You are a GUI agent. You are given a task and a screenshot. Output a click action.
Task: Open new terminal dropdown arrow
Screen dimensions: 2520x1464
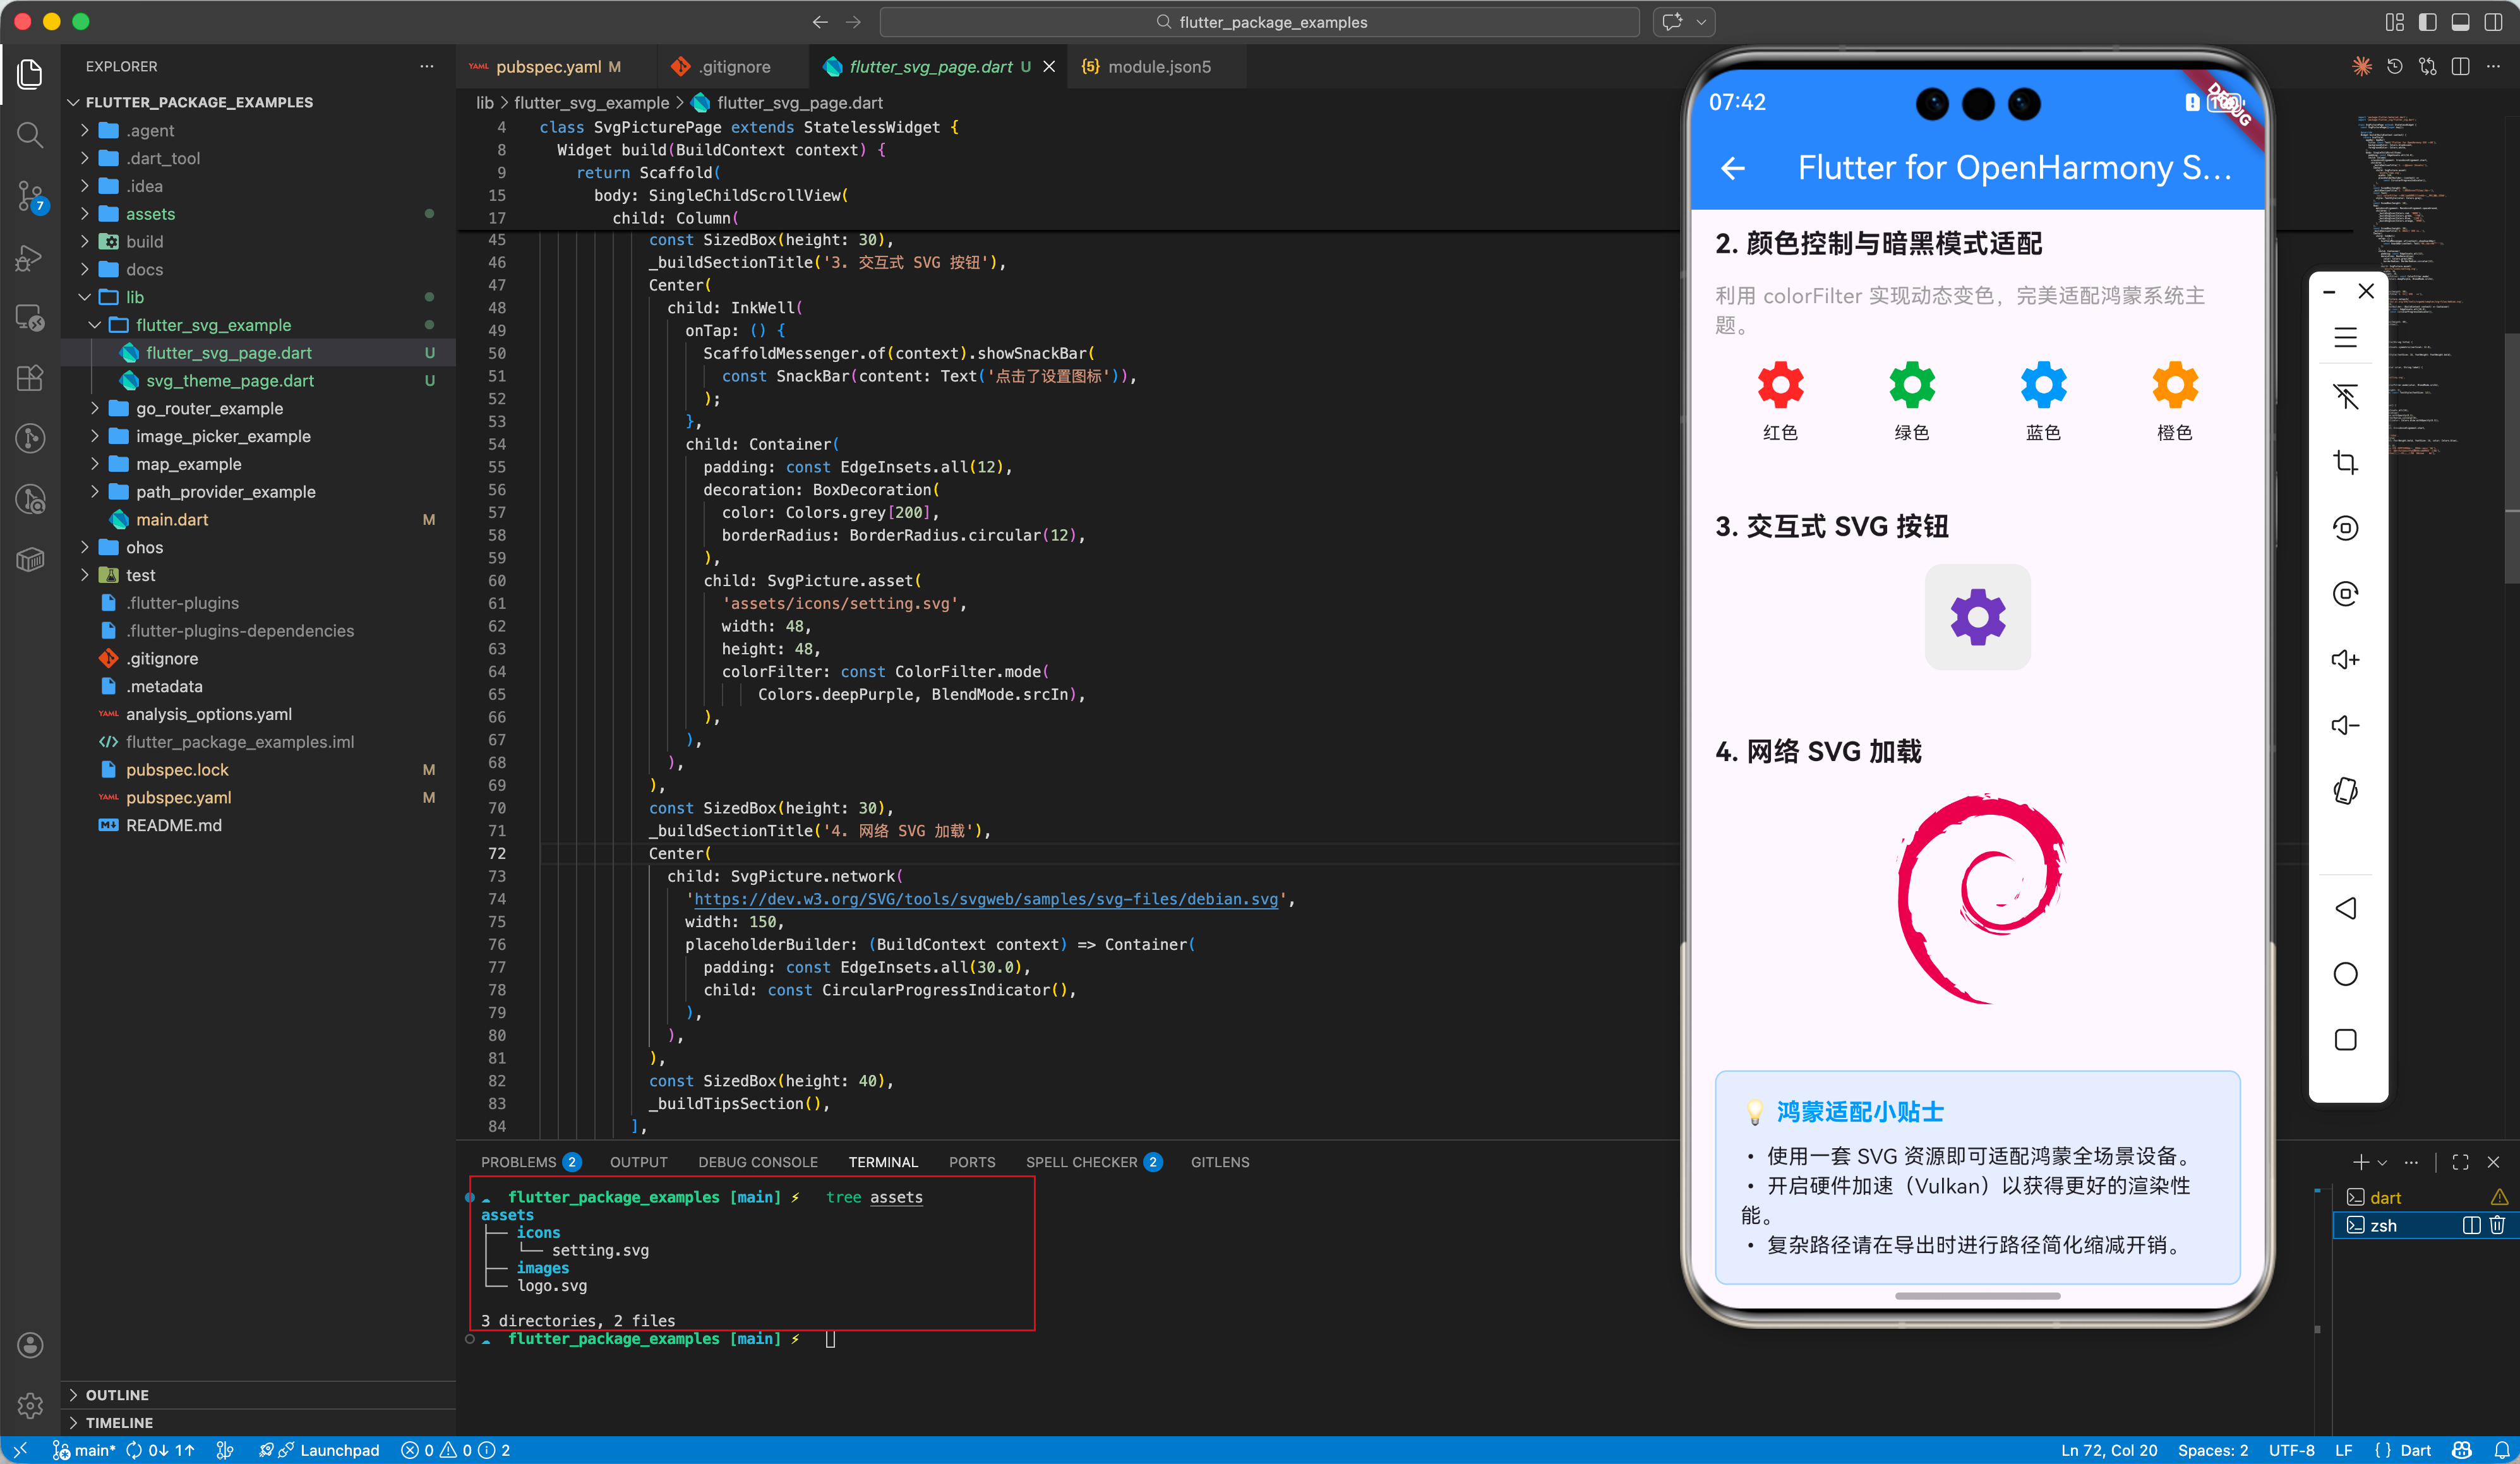(2383, 1163)
